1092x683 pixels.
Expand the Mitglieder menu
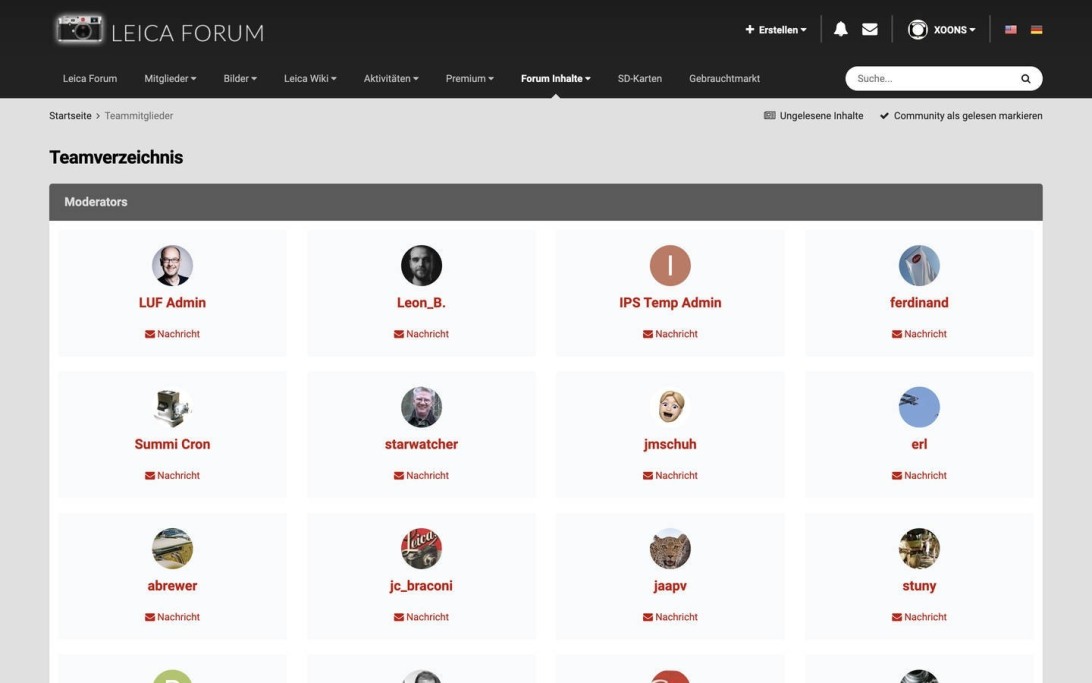point(170,79)
